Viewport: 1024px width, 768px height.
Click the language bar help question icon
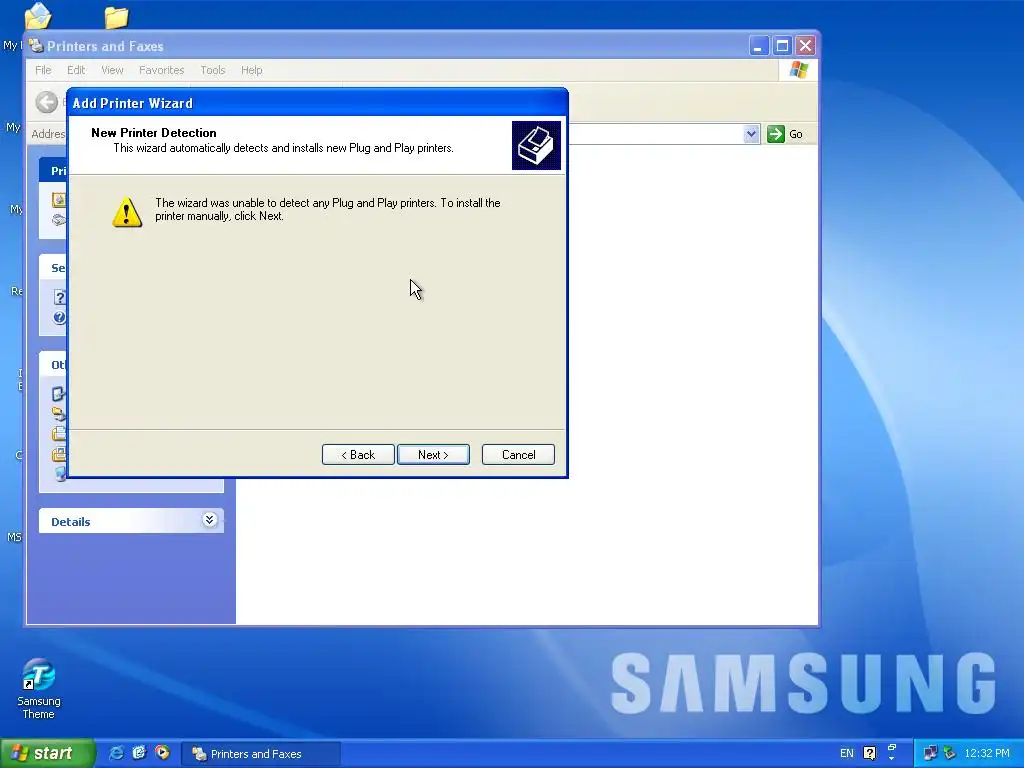pyautogui.click(x=869, y=754)
